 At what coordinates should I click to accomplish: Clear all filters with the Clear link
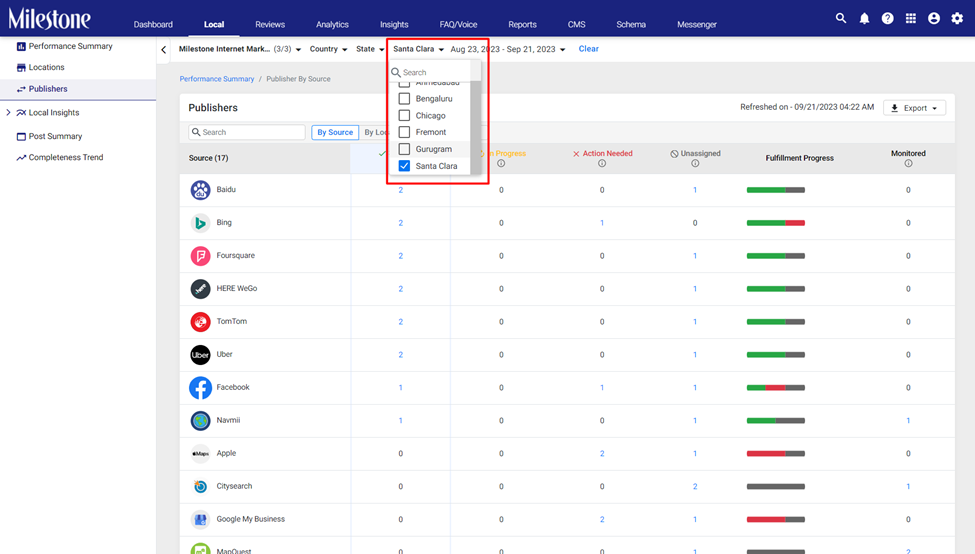pyautogui.click(x=588, y=48)
